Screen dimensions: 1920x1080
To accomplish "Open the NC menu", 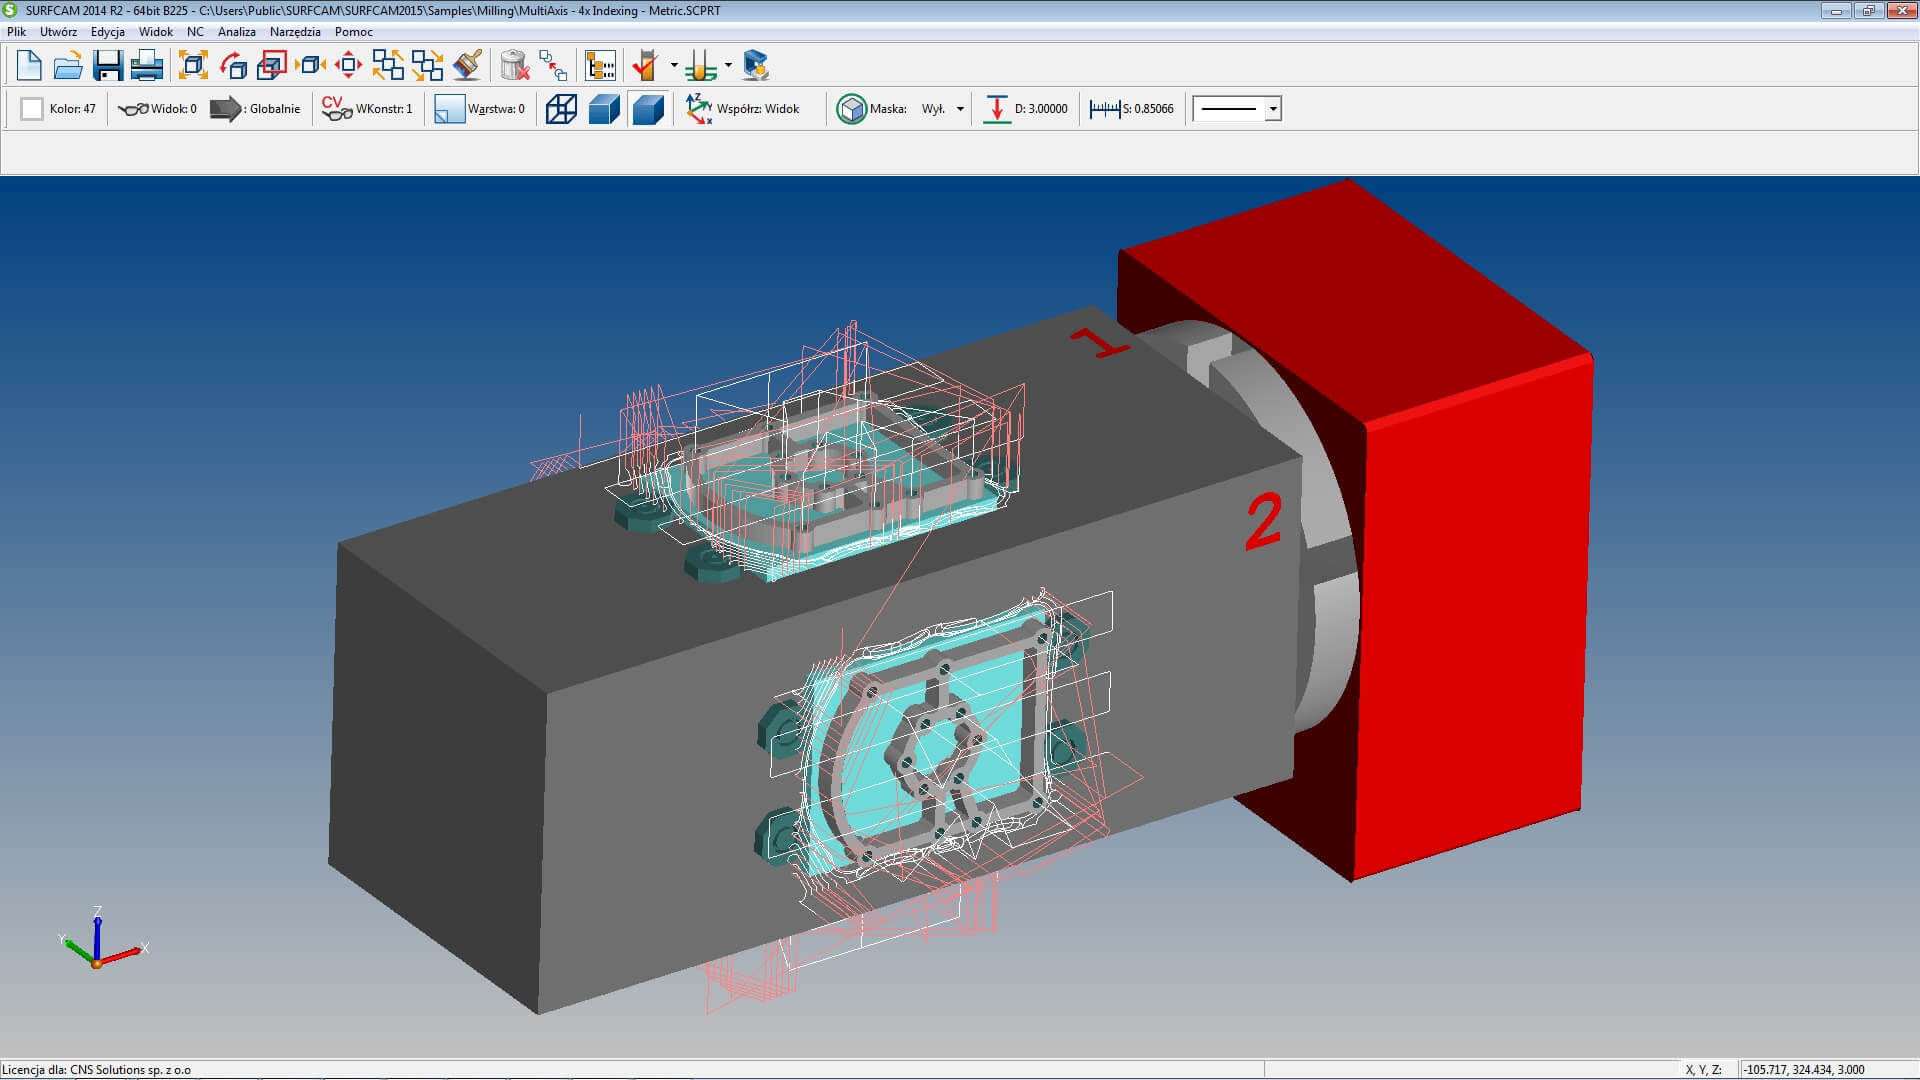I will tap(195, 32).
